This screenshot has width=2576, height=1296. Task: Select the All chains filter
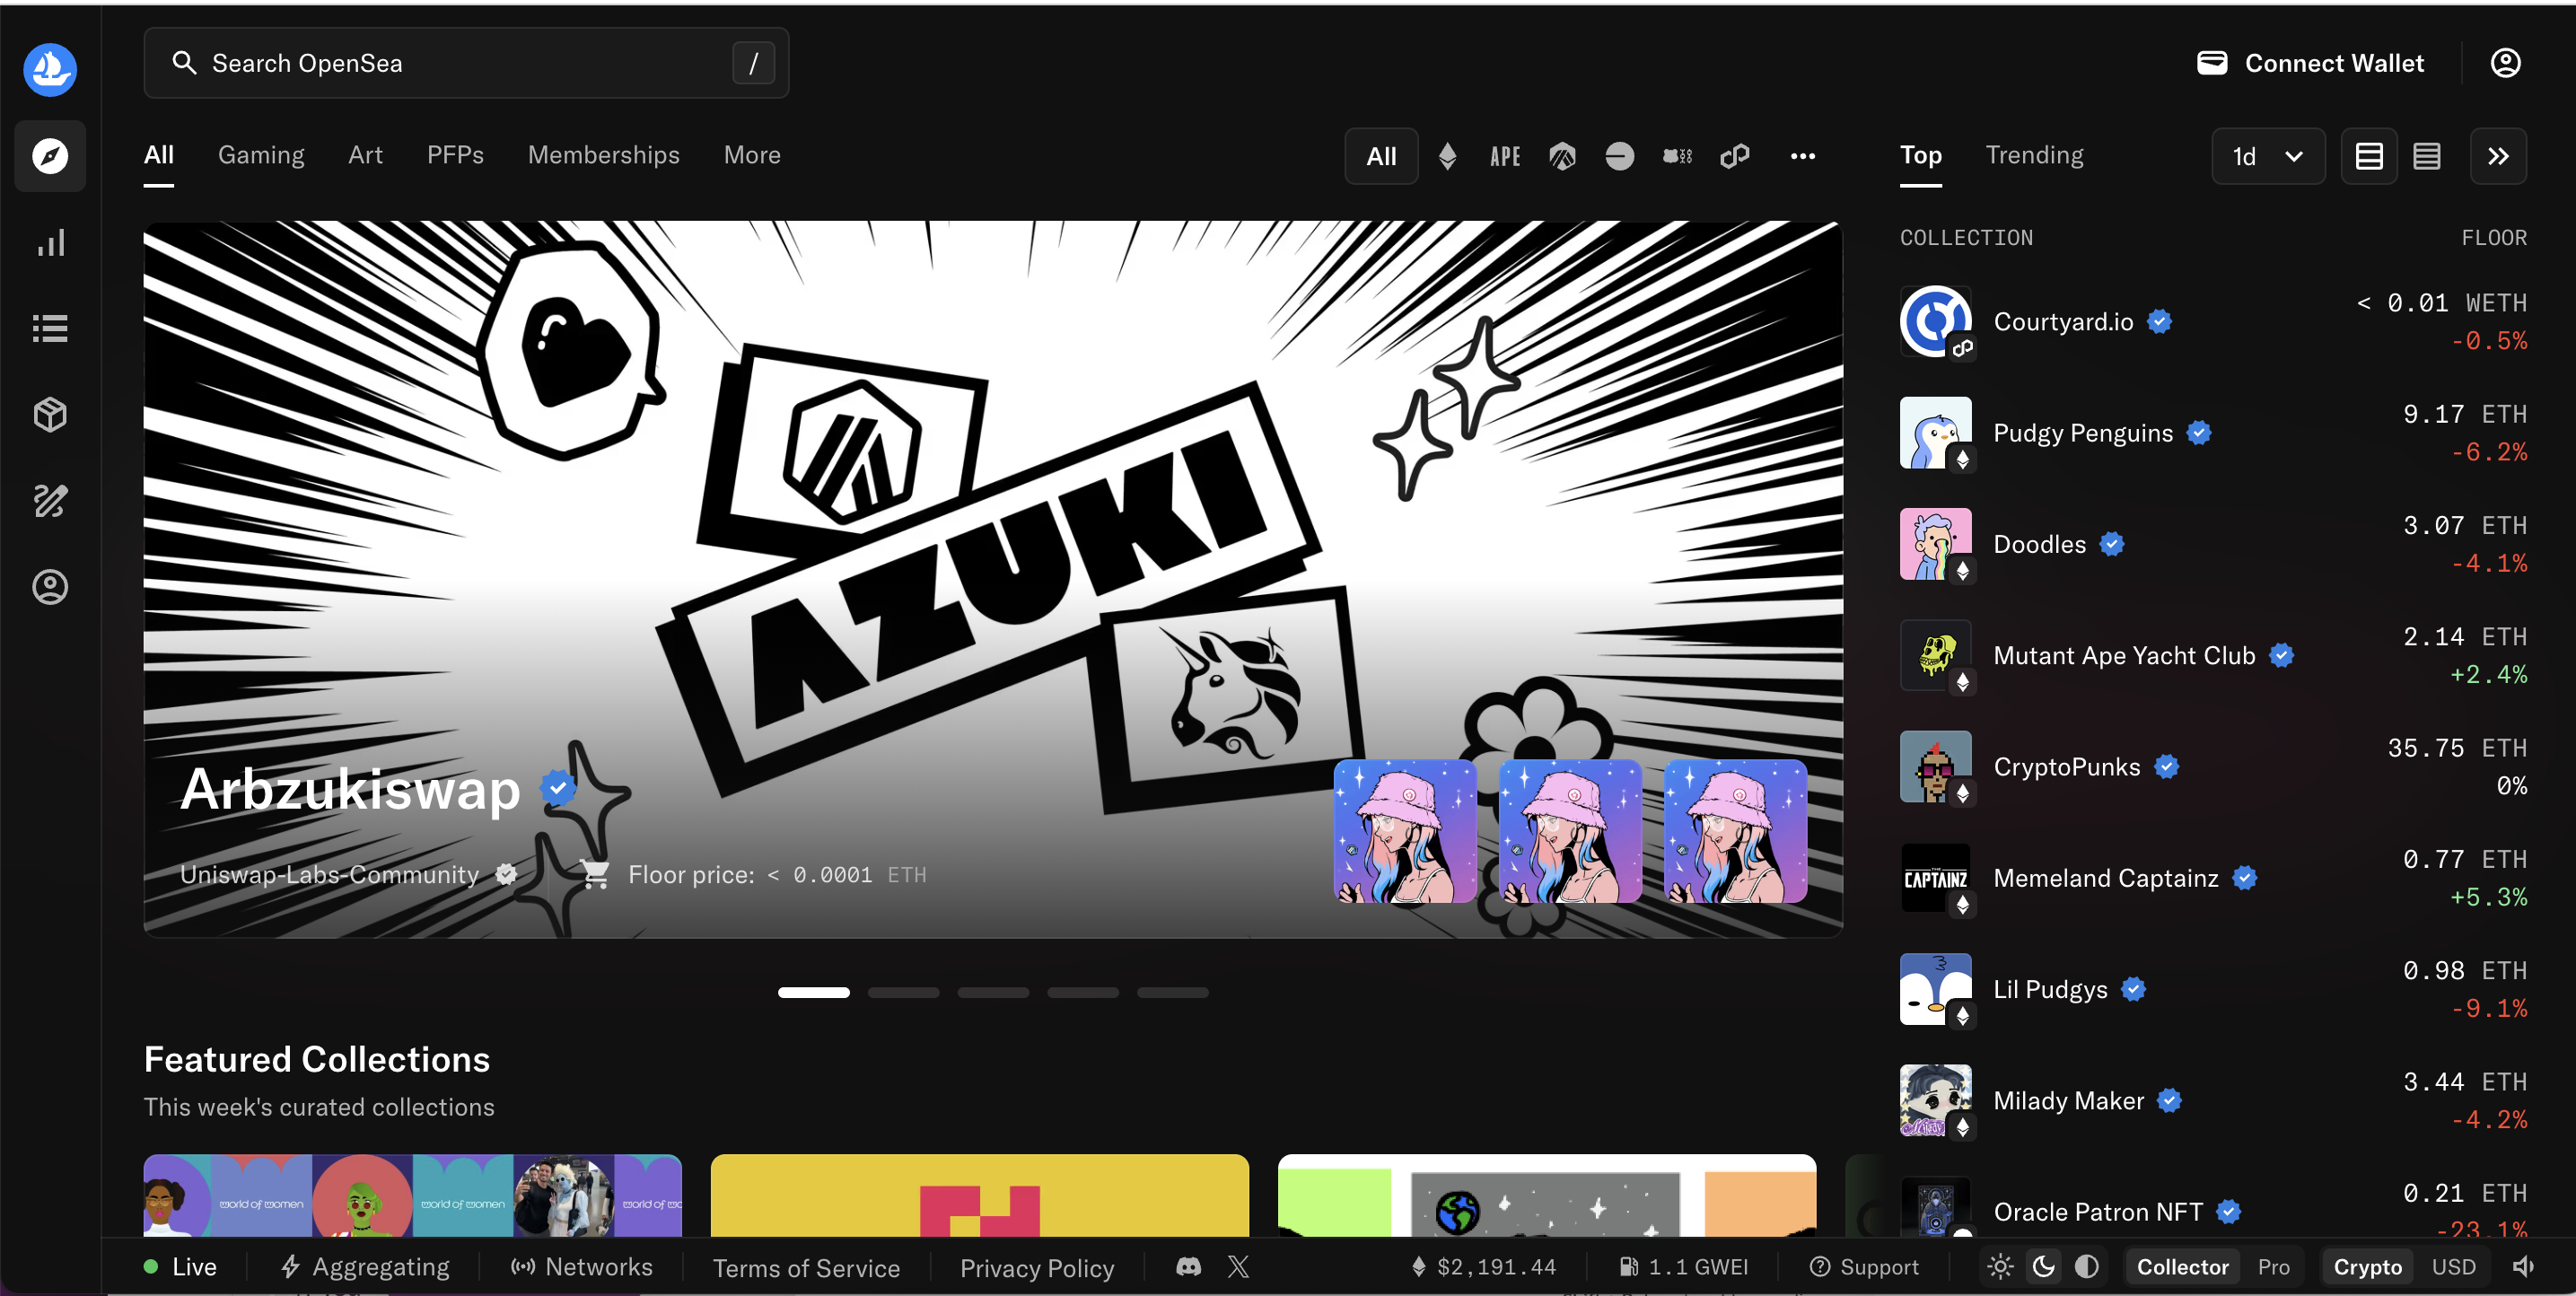(x=1381, y=156)
